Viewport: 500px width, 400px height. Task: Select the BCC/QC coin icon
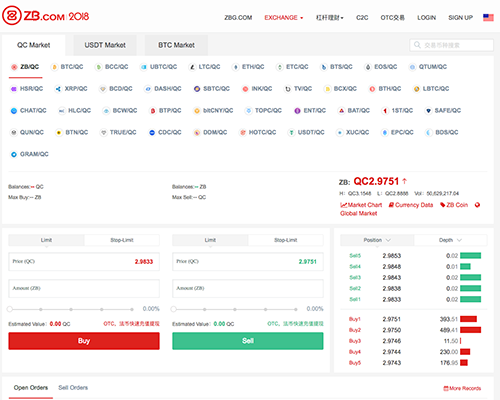(99, 67)
